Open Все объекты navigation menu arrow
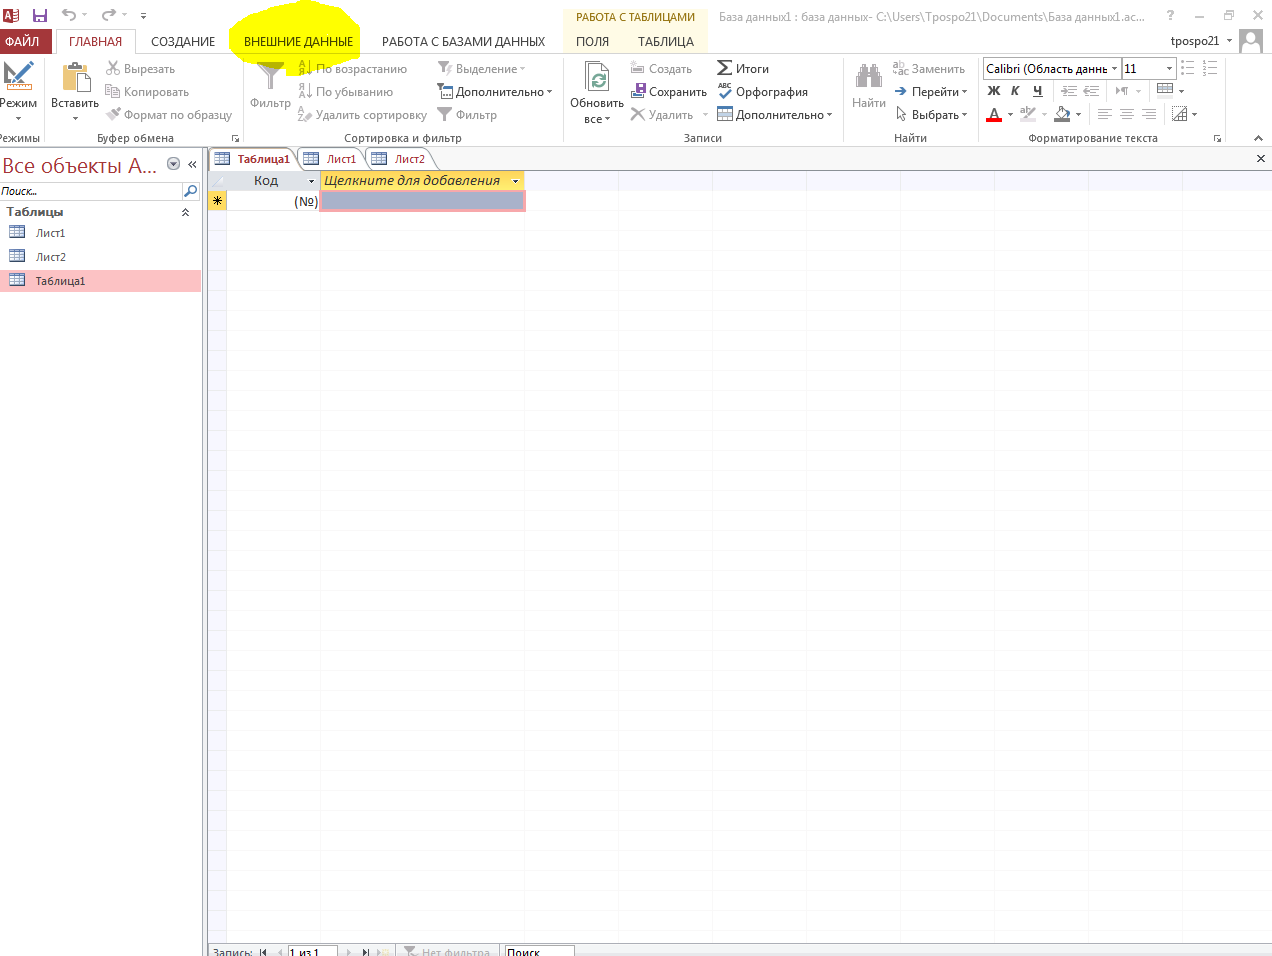This screenshot has width=1272, height=956. tap(174, 164)
